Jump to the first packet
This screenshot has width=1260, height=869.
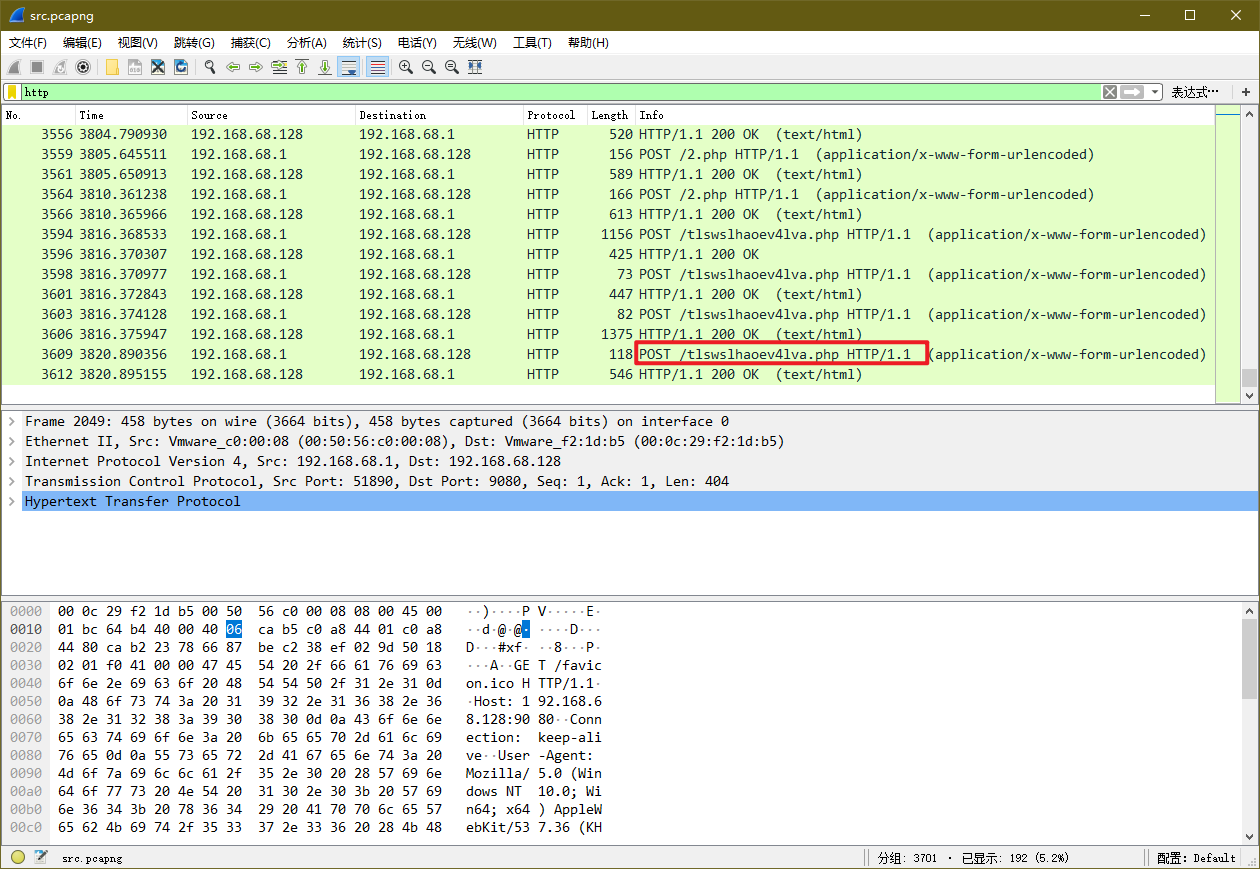302,67
